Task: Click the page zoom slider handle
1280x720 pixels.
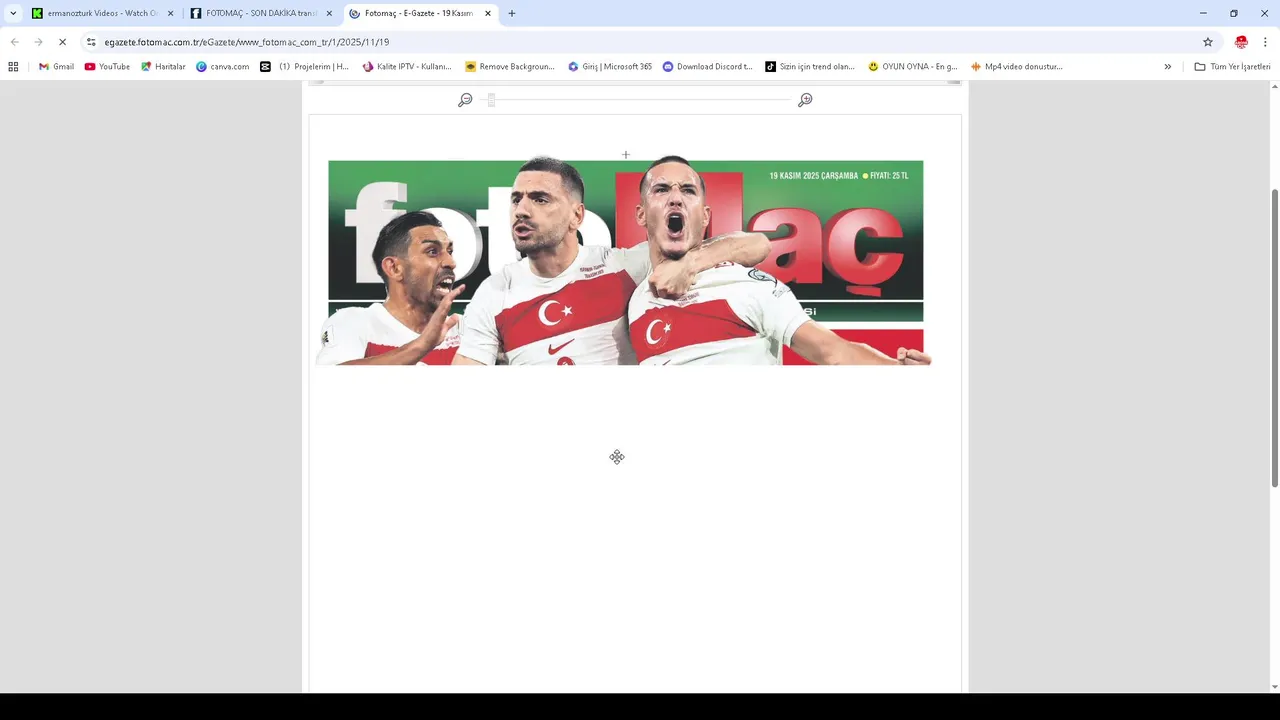Action: coord(491,100)
